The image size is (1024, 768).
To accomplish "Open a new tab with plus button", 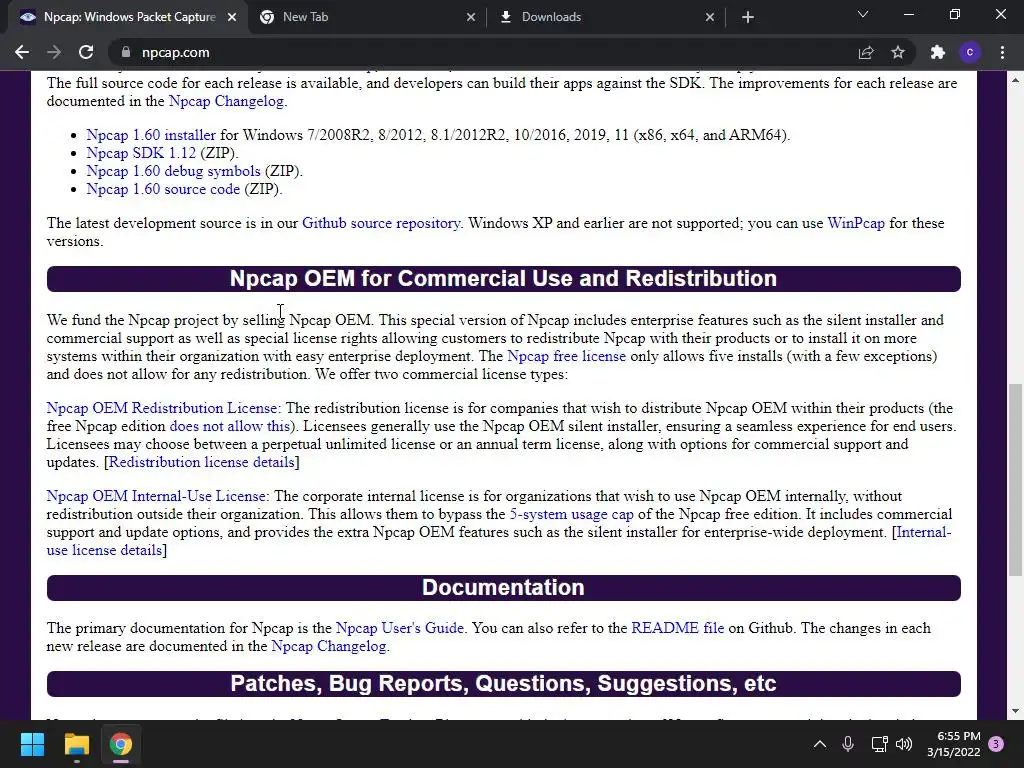I will (x=748, y=17).
